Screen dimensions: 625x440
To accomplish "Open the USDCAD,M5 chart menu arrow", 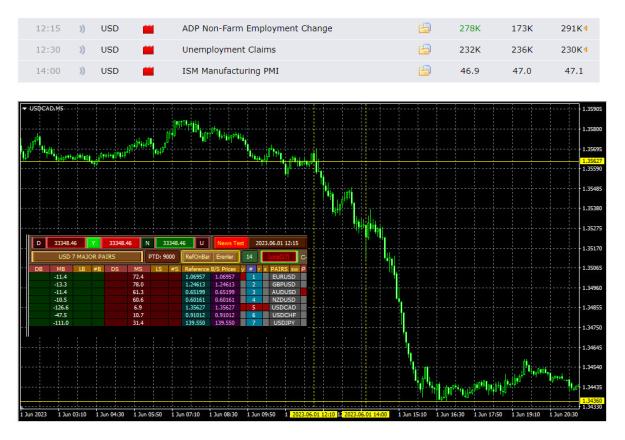I will [24, 108].
